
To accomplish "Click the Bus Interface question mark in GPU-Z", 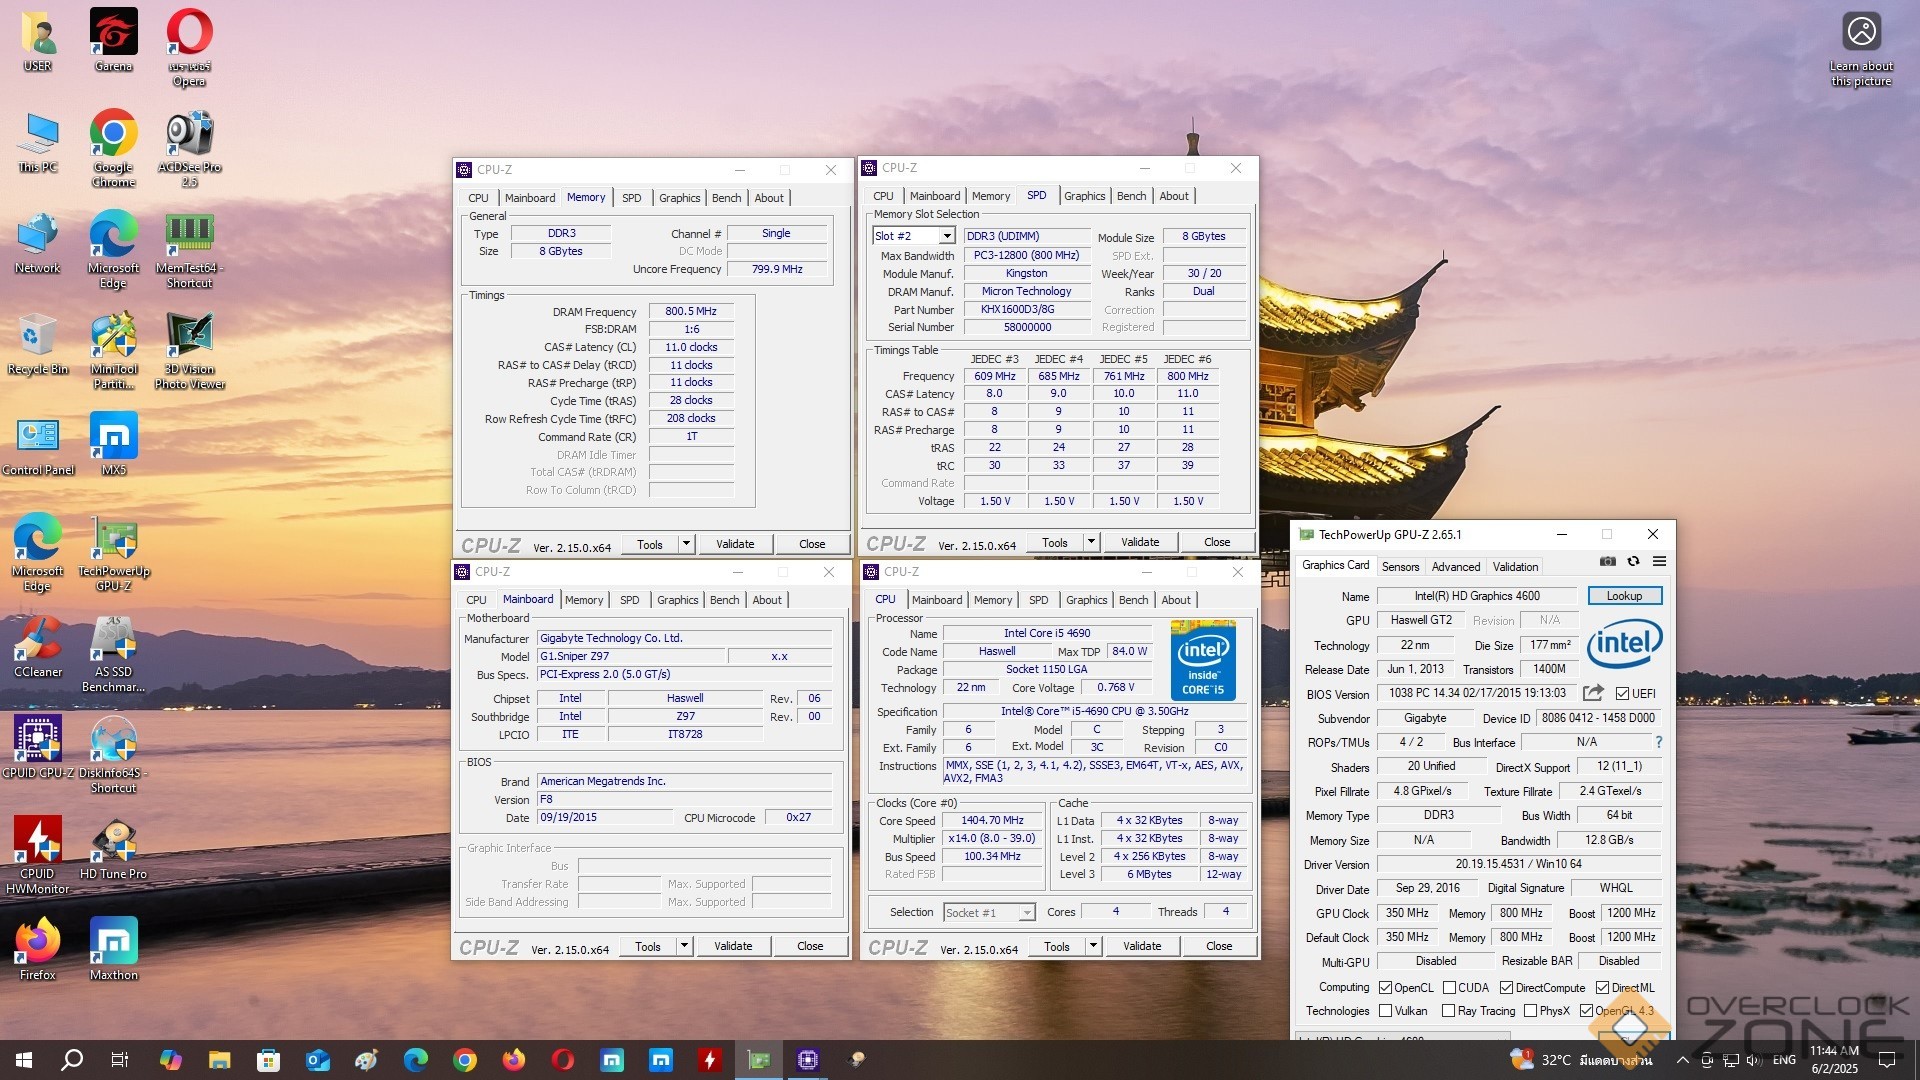I will (x=1658, y=742).
